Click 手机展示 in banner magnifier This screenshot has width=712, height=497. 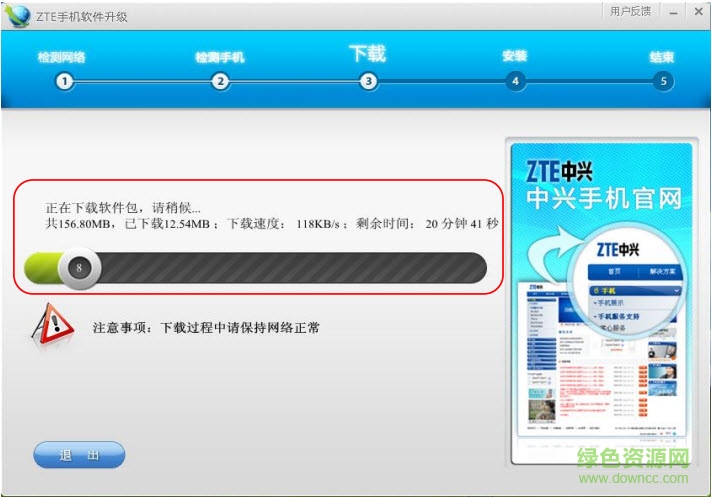click(x=610, y=302)
